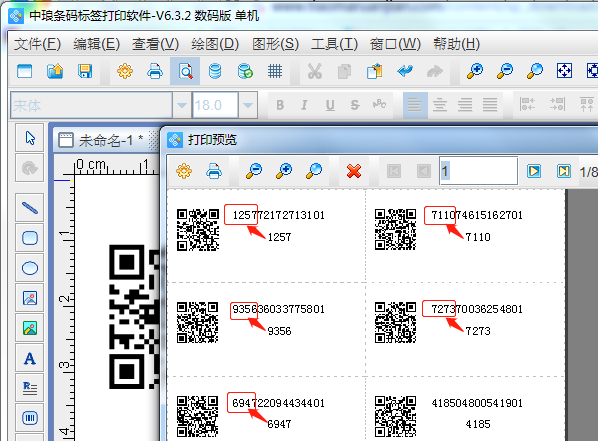598x441 pixels.
Task: Open print preview from main toolbar
Action: pyautogui.click(x=185, y=71)
